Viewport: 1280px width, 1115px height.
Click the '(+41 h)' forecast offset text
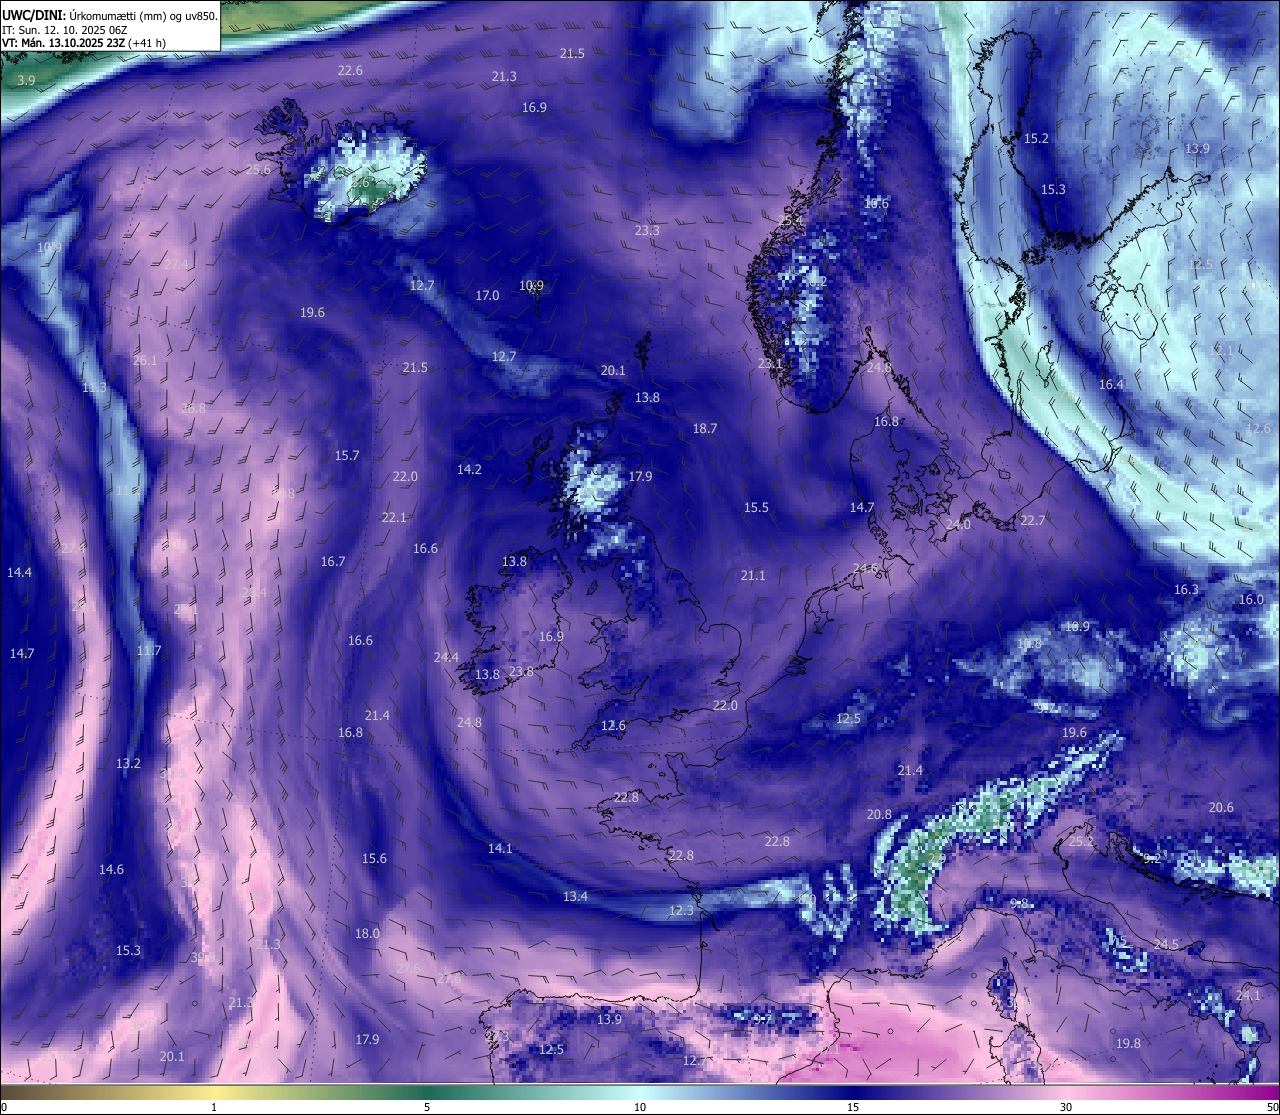(x=147, y=43)
